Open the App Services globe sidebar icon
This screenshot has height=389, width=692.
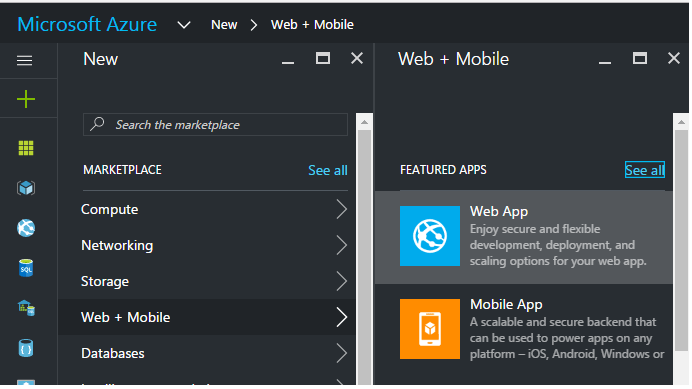pos(26,228)
